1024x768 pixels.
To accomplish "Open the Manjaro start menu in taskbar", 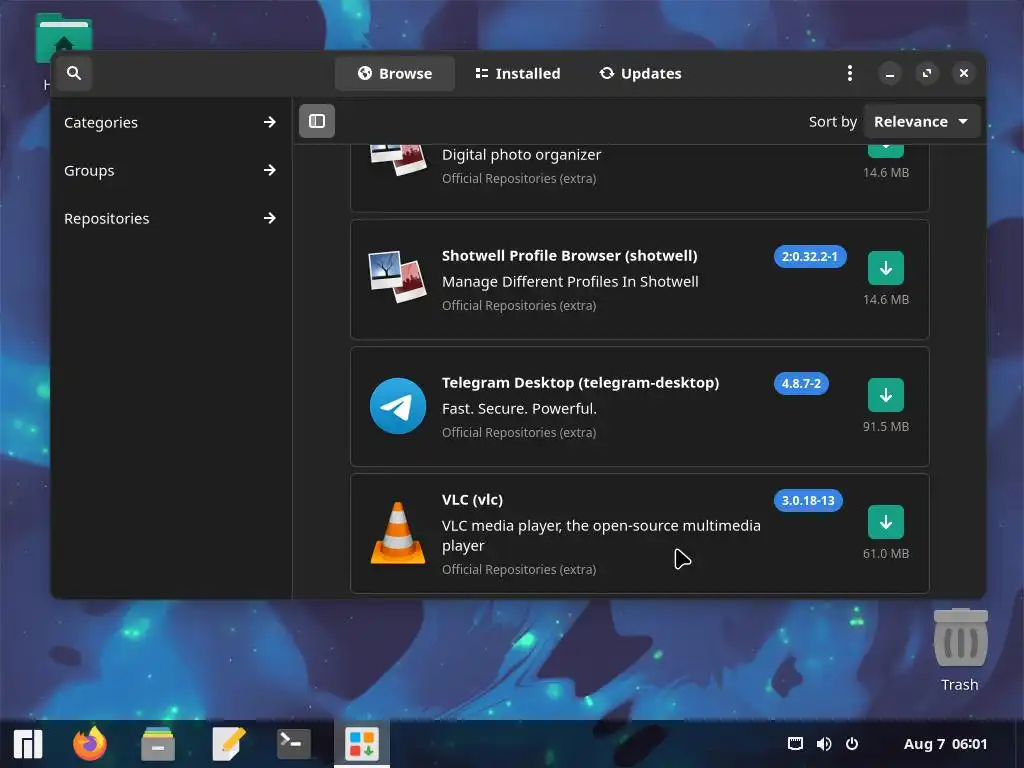I will [28, 744].
